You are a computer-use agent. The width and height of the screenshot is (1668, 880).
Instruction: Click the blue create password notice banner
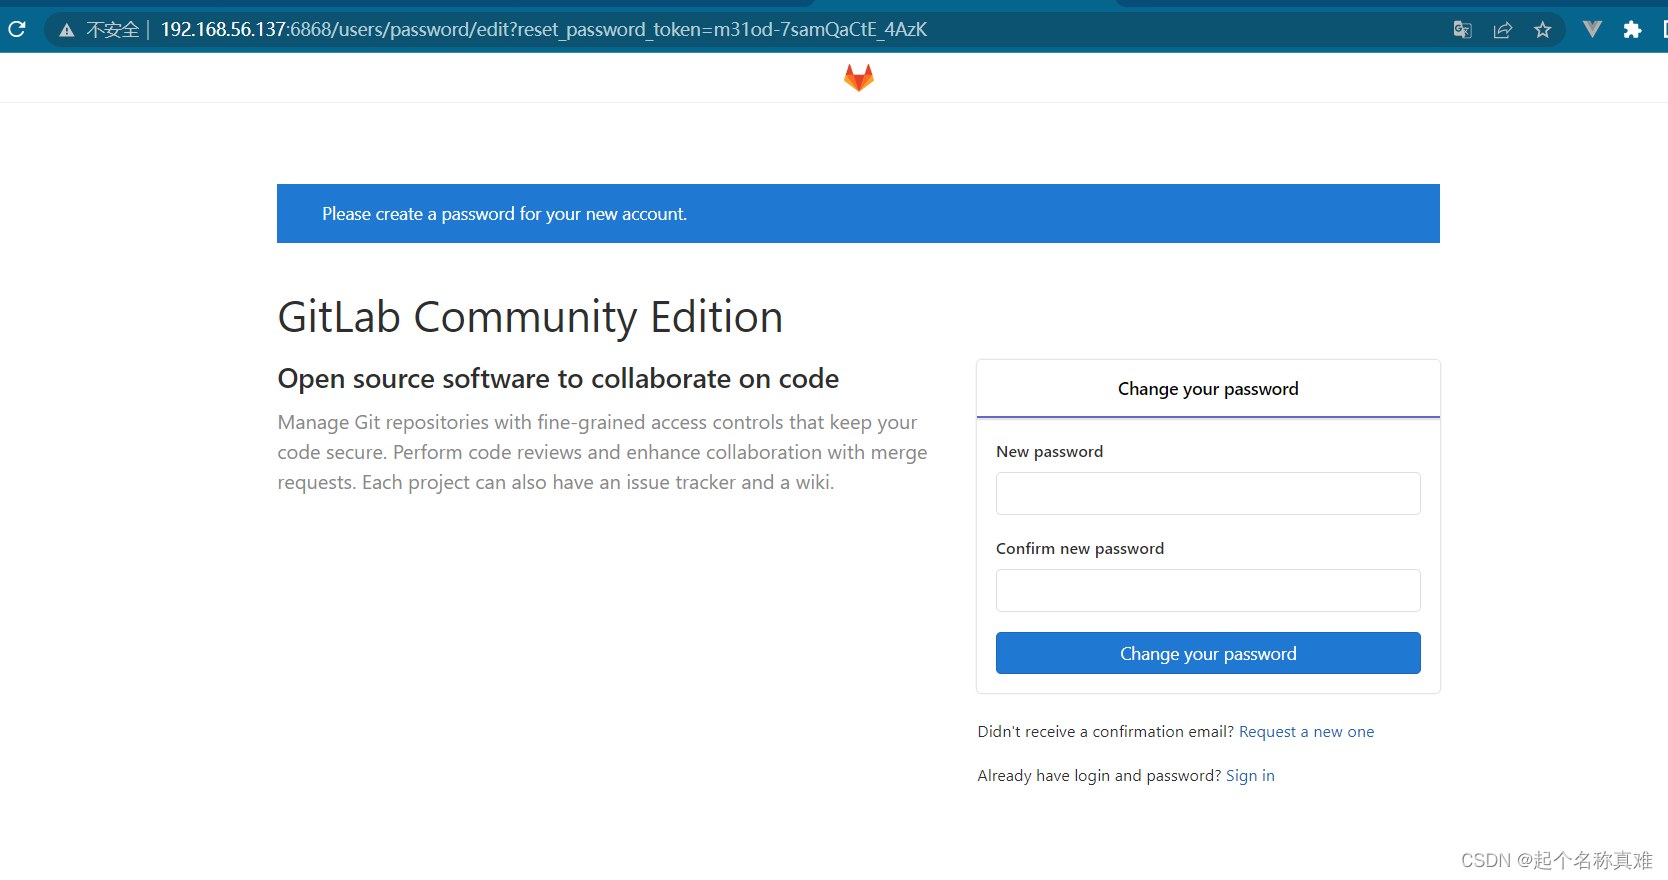point(858,213)
